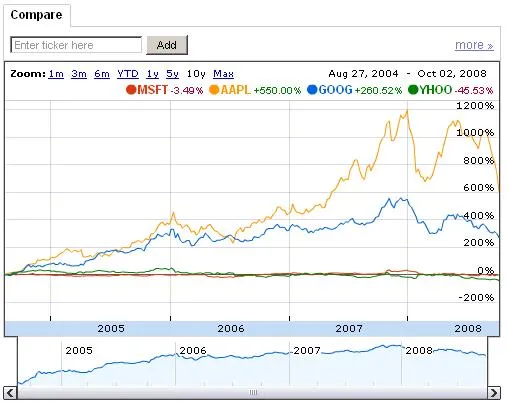Set zoom to 1y
Screen dimensions: 508x406
tap(152, 74)
